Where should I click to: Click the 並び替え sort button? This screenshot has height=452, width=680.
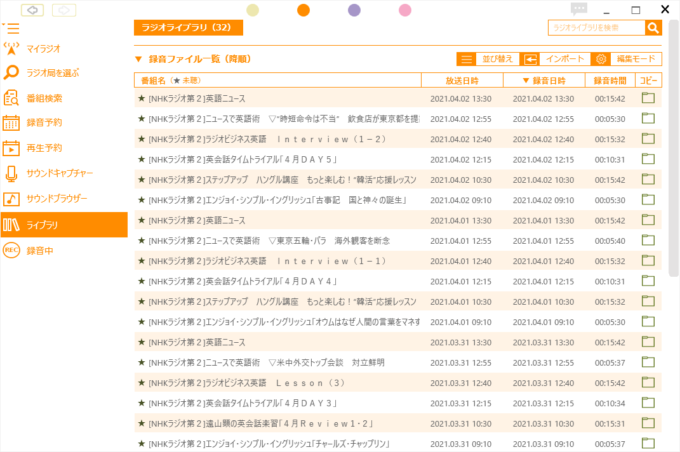click(x=497, y=59)
